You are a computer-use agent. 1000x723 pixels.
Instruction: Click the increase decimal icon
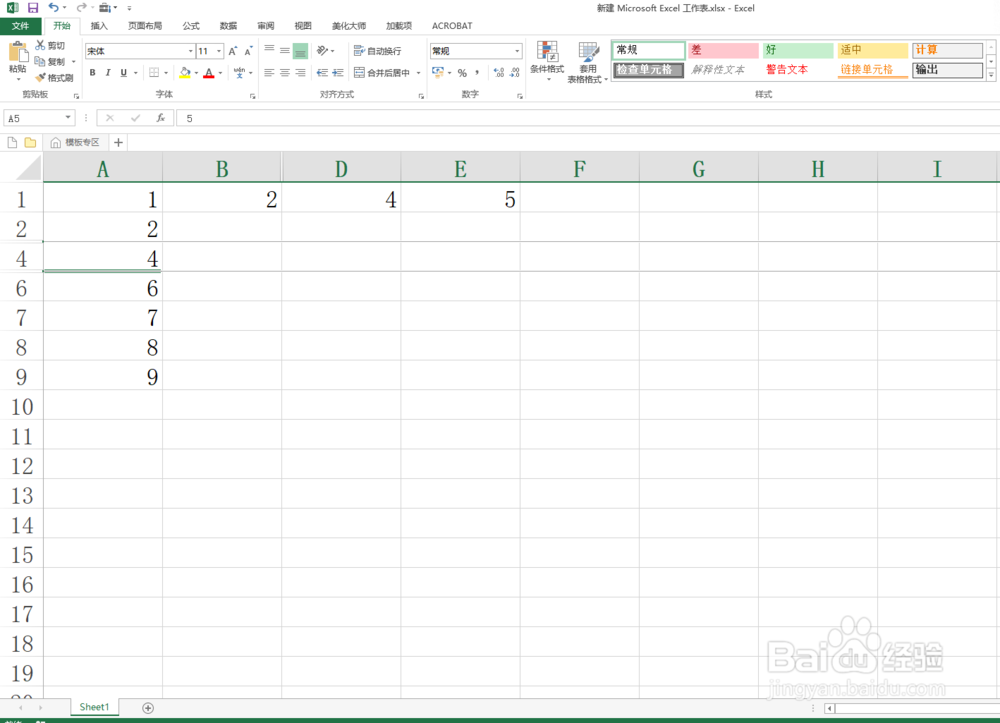click(499, 73)
